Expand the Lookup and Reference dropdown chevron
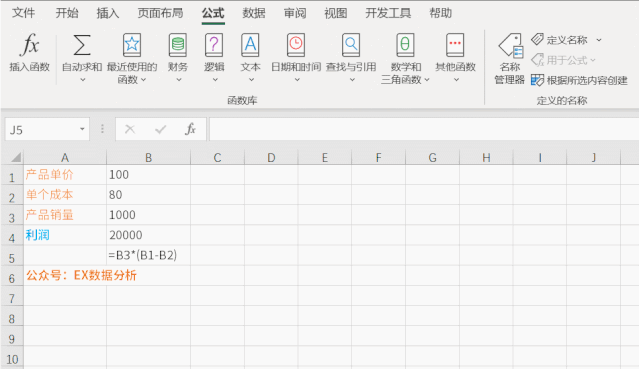 tap(352, 80)
